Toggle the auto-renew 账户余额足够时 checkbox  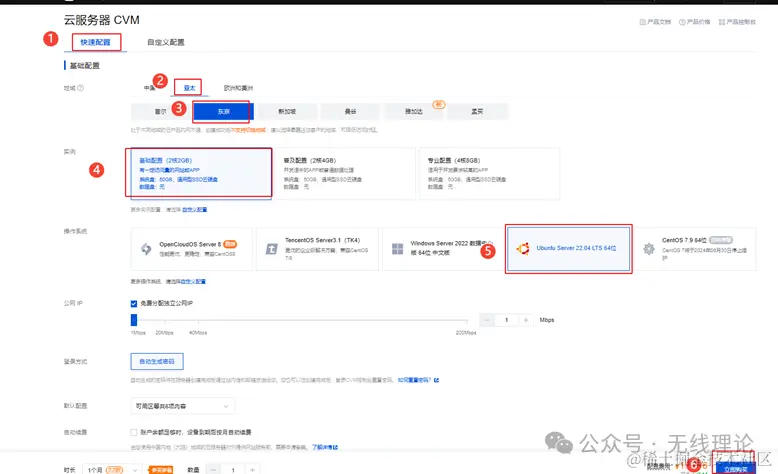(134, 432)
